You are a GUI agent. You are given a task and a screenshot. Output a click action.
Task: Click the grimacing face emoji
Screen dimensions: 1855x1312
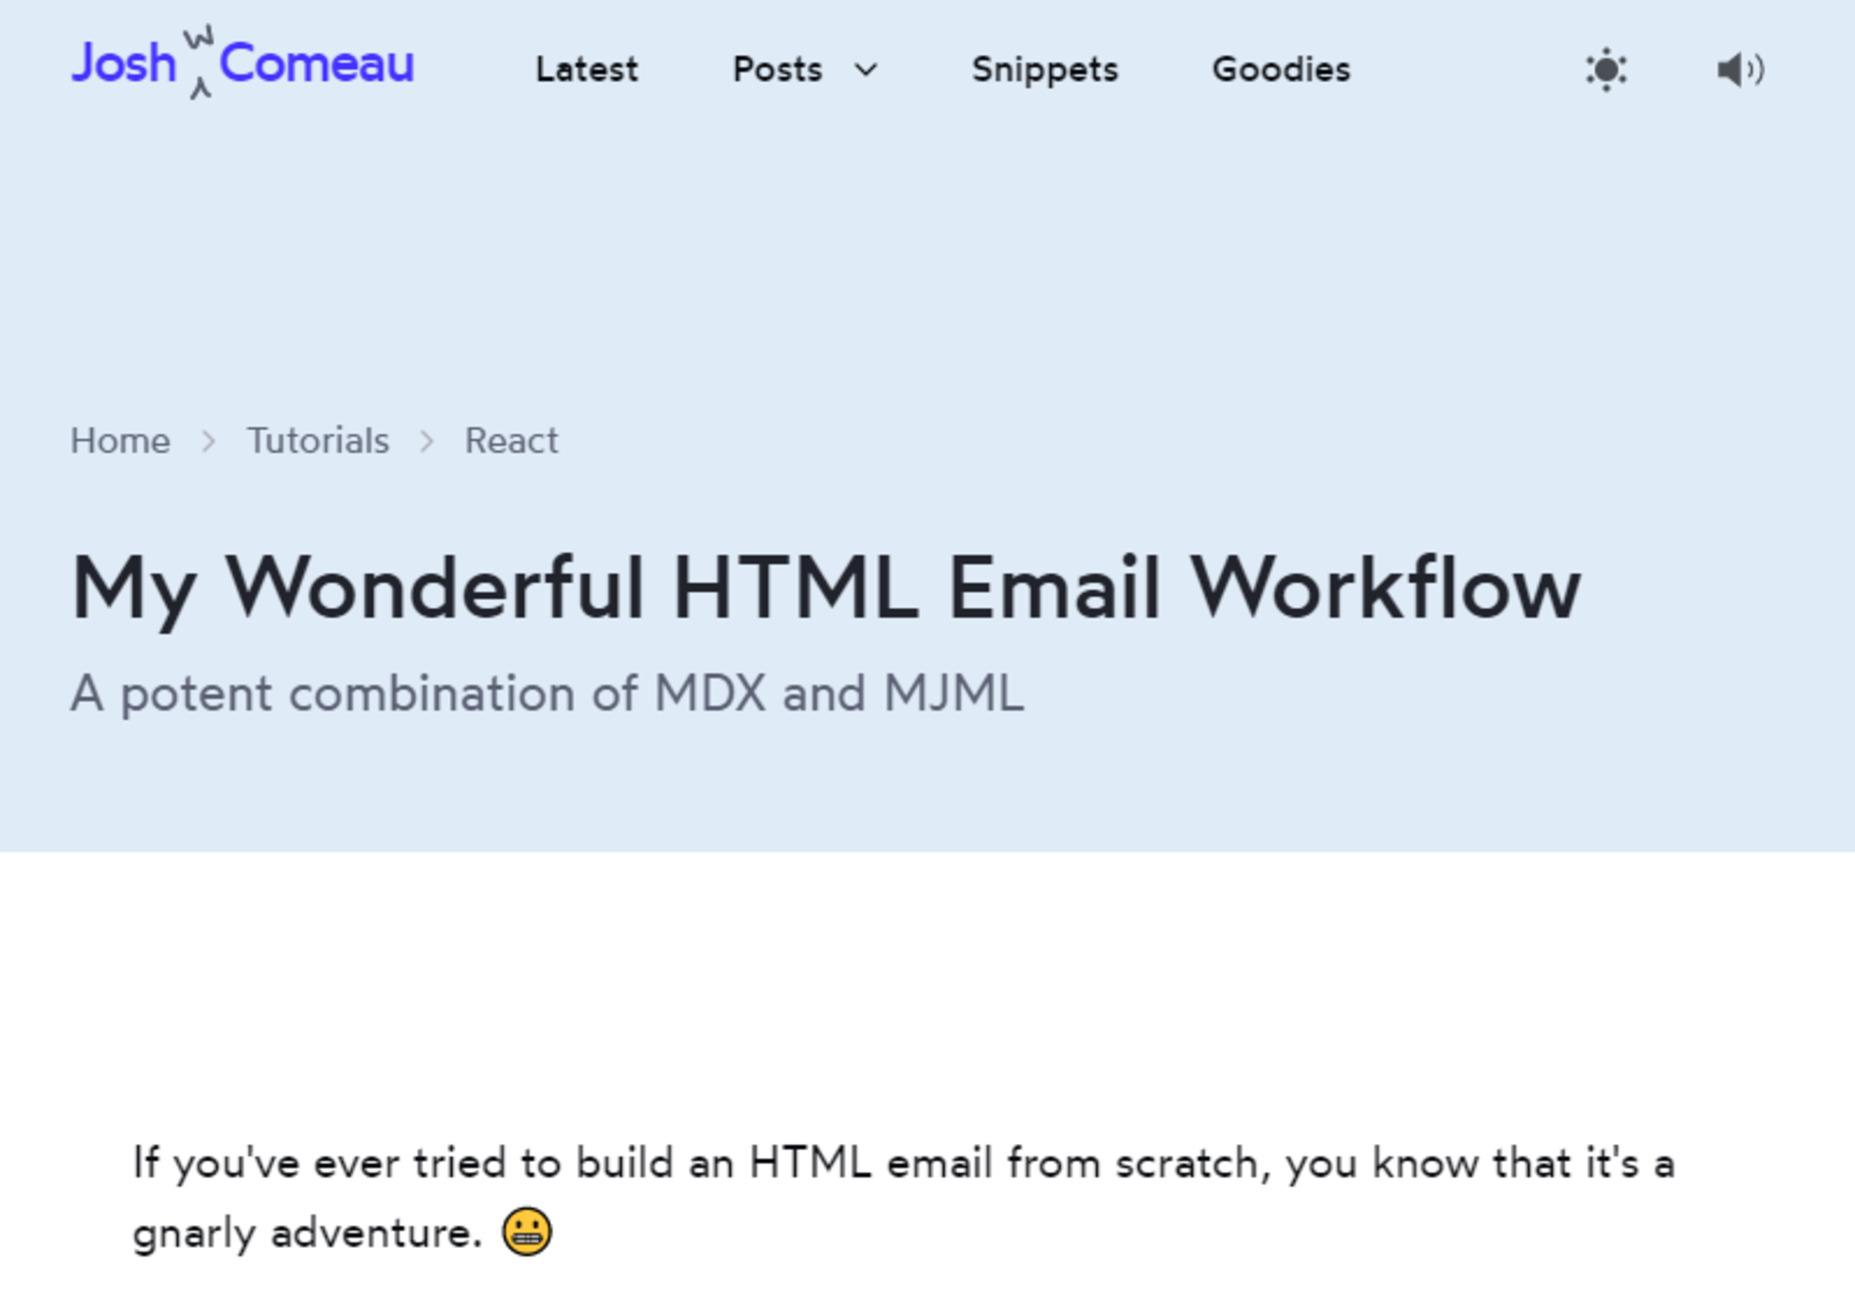tap(527, 1231)
